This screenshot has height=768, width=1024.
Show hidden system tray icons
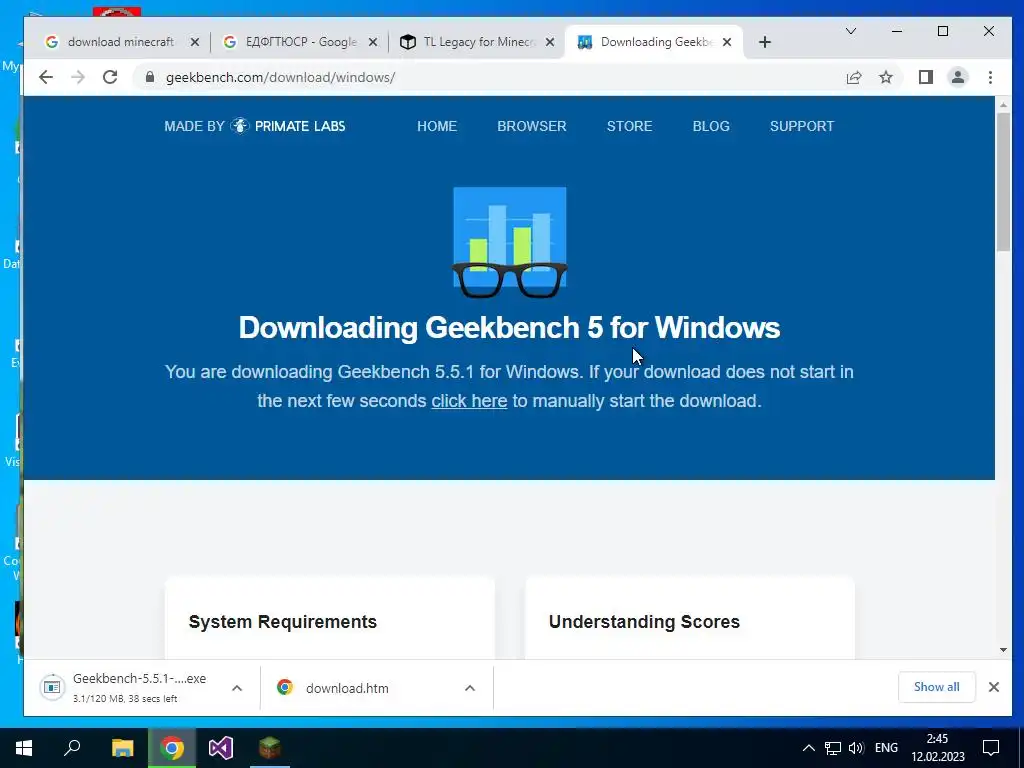[808, 748]
